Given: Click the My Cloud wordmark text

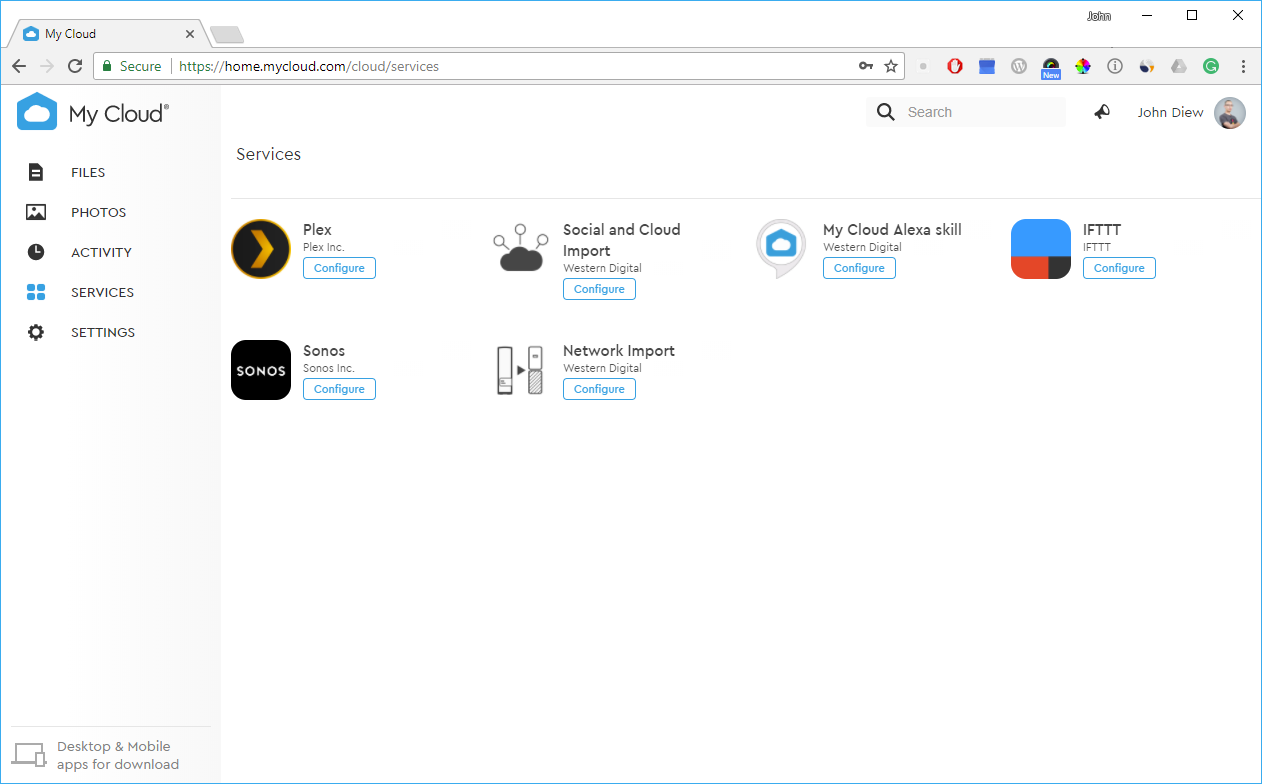Looking at the screenshot, I should 118,114.
